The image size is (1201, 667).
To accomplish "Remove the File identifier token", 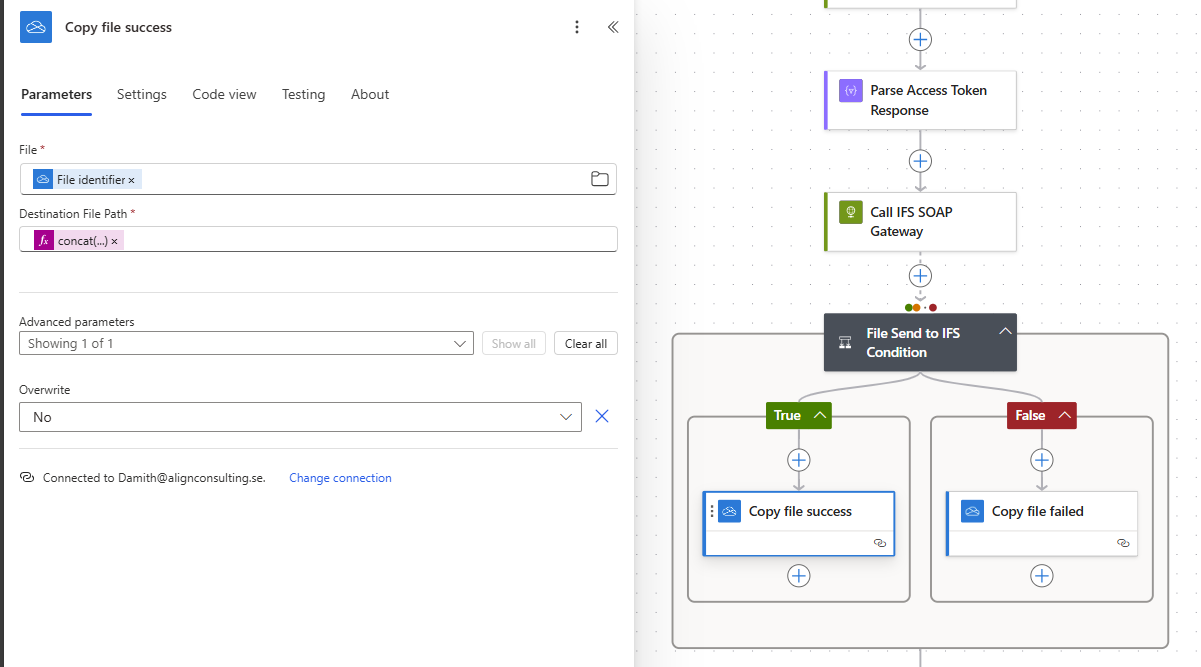I will click(131, 180).
